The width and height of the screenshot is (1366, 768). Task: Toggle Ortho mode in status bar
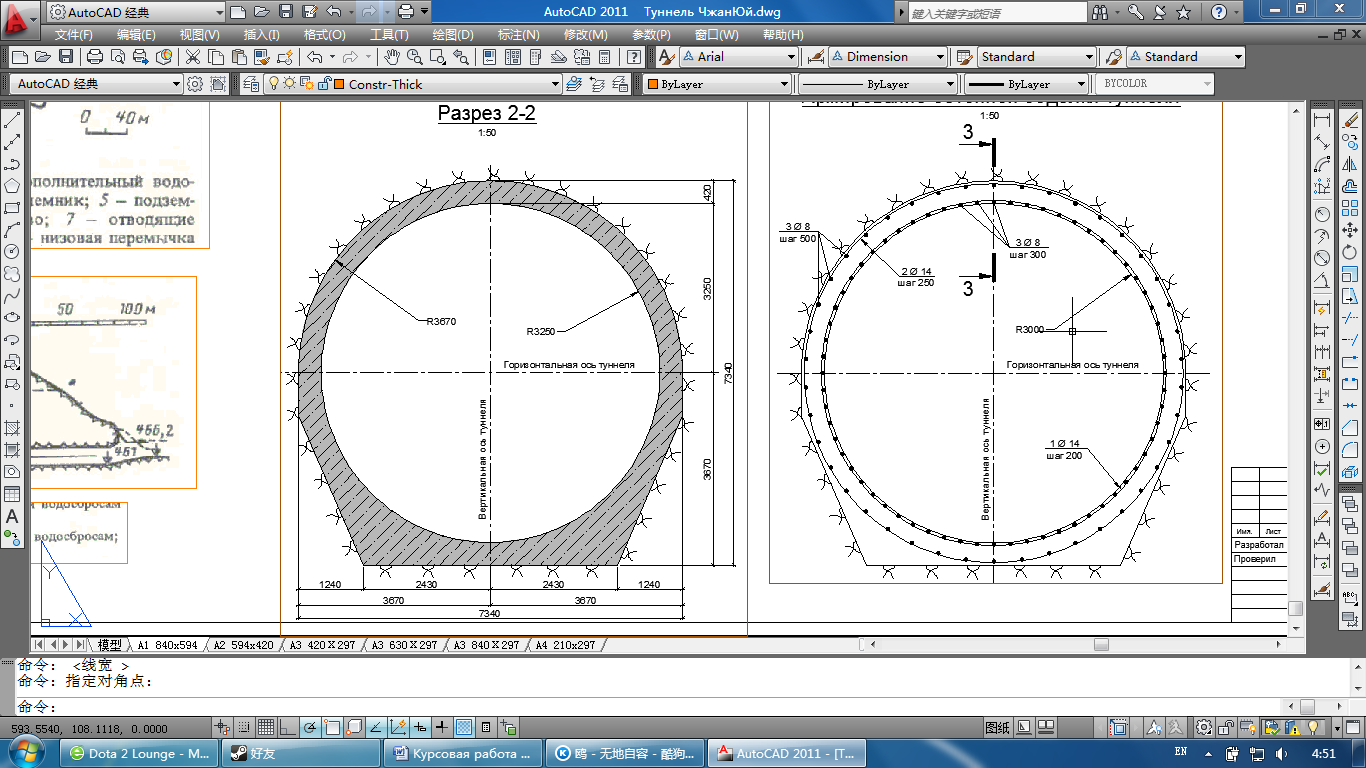(288, 727)
